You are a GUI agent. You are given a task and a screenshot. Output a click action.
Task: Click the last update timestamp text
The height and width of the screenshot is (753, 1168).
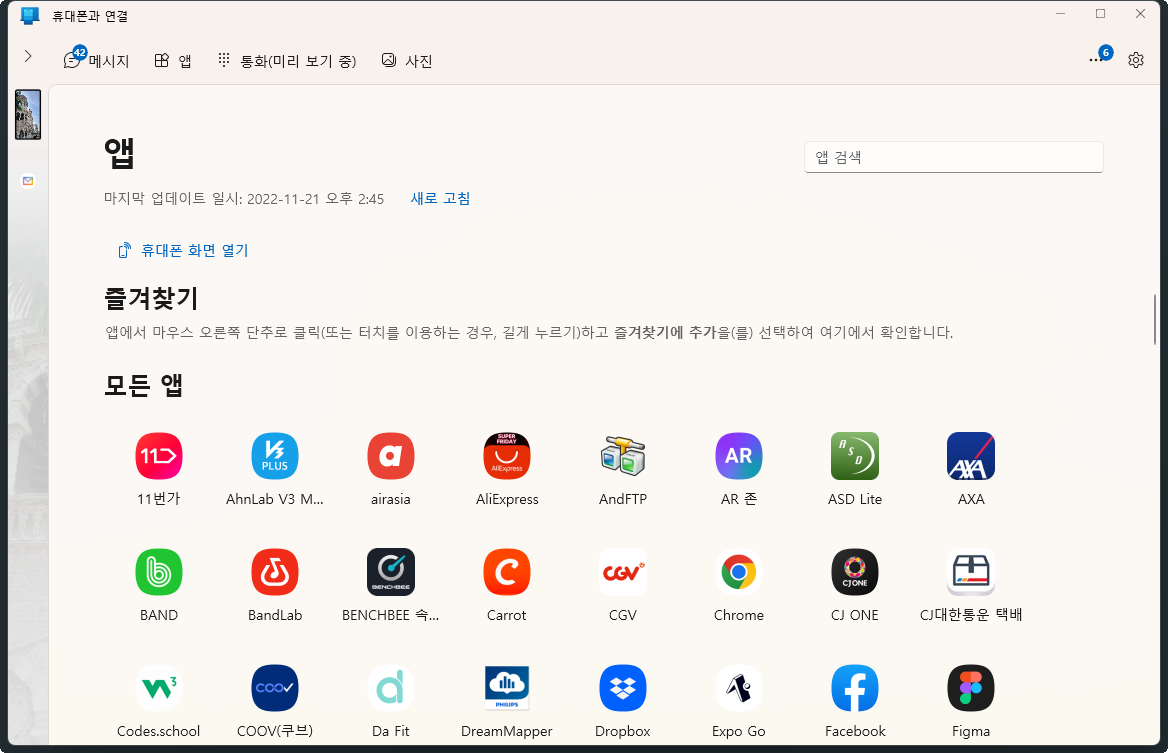(244, 199)
